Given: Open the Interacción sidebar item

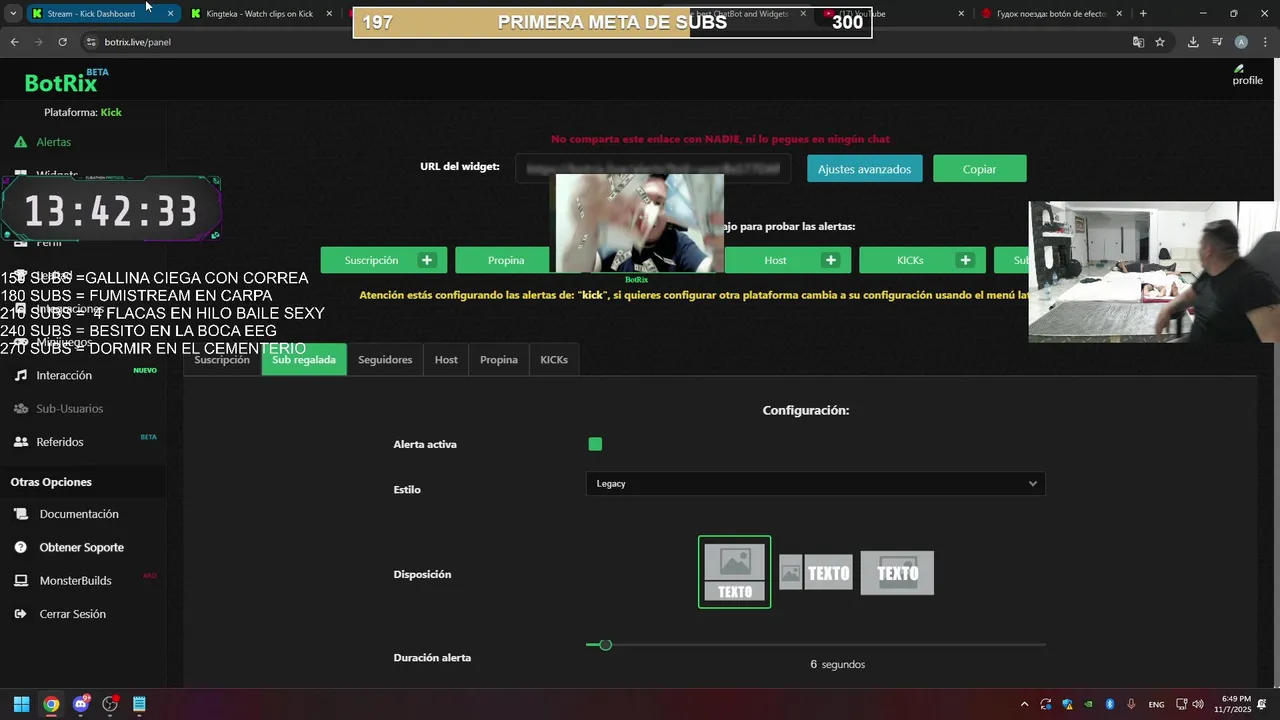Looking at the screenshot, I should 64,375.
